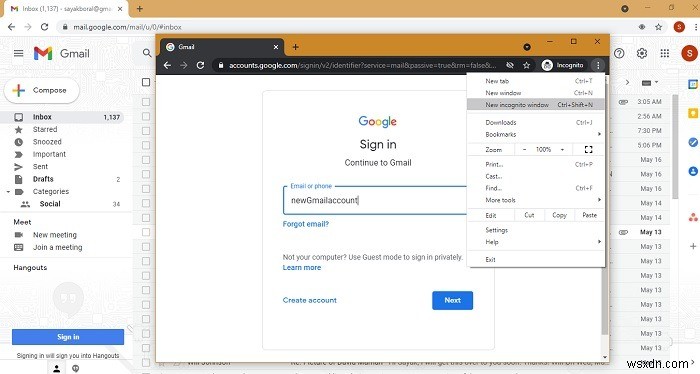Image resolution: width=700 pixels, height=374 pixels.
Task: Click the Gmail search magnifier icon
Action: coord(147,53)
